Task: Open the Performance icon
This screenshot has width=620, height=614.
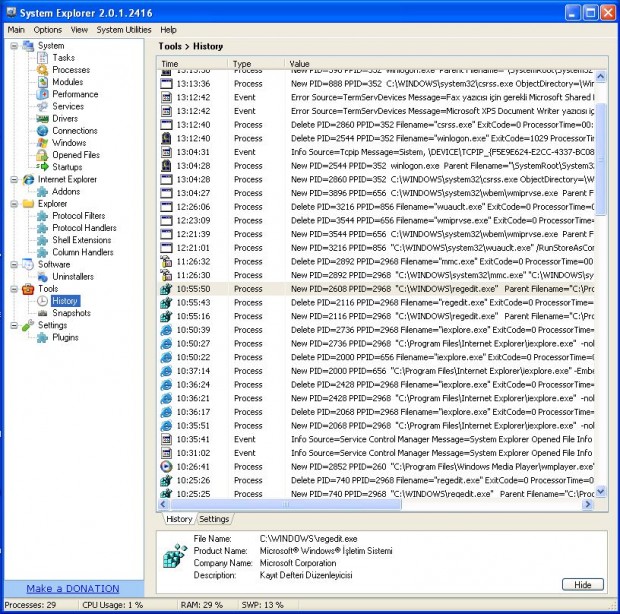Action: pos(42,94)
